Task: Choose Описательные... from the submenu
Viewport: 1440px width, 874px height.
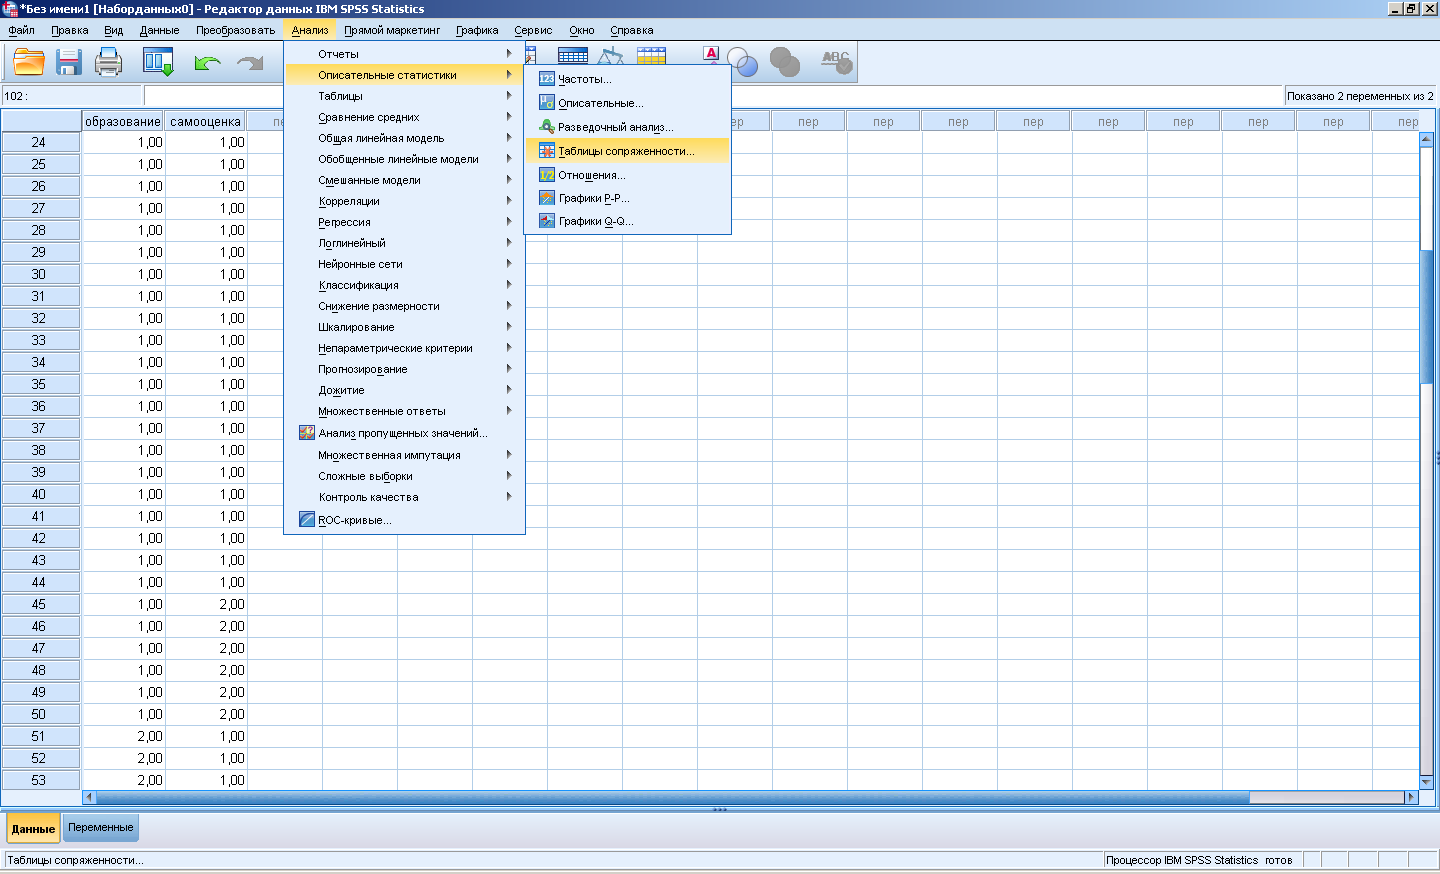Action: [628, 103]
